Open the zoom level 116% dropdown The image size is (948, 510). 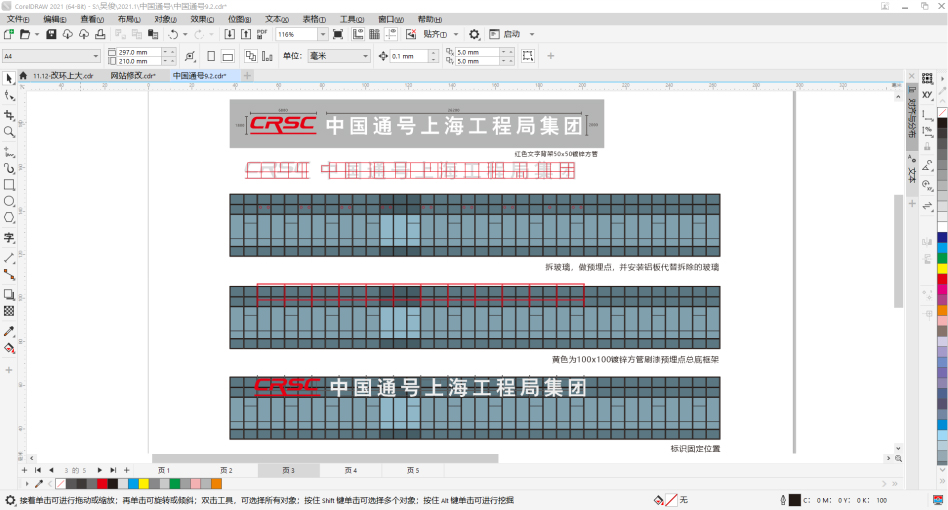(x=321, y=34)
